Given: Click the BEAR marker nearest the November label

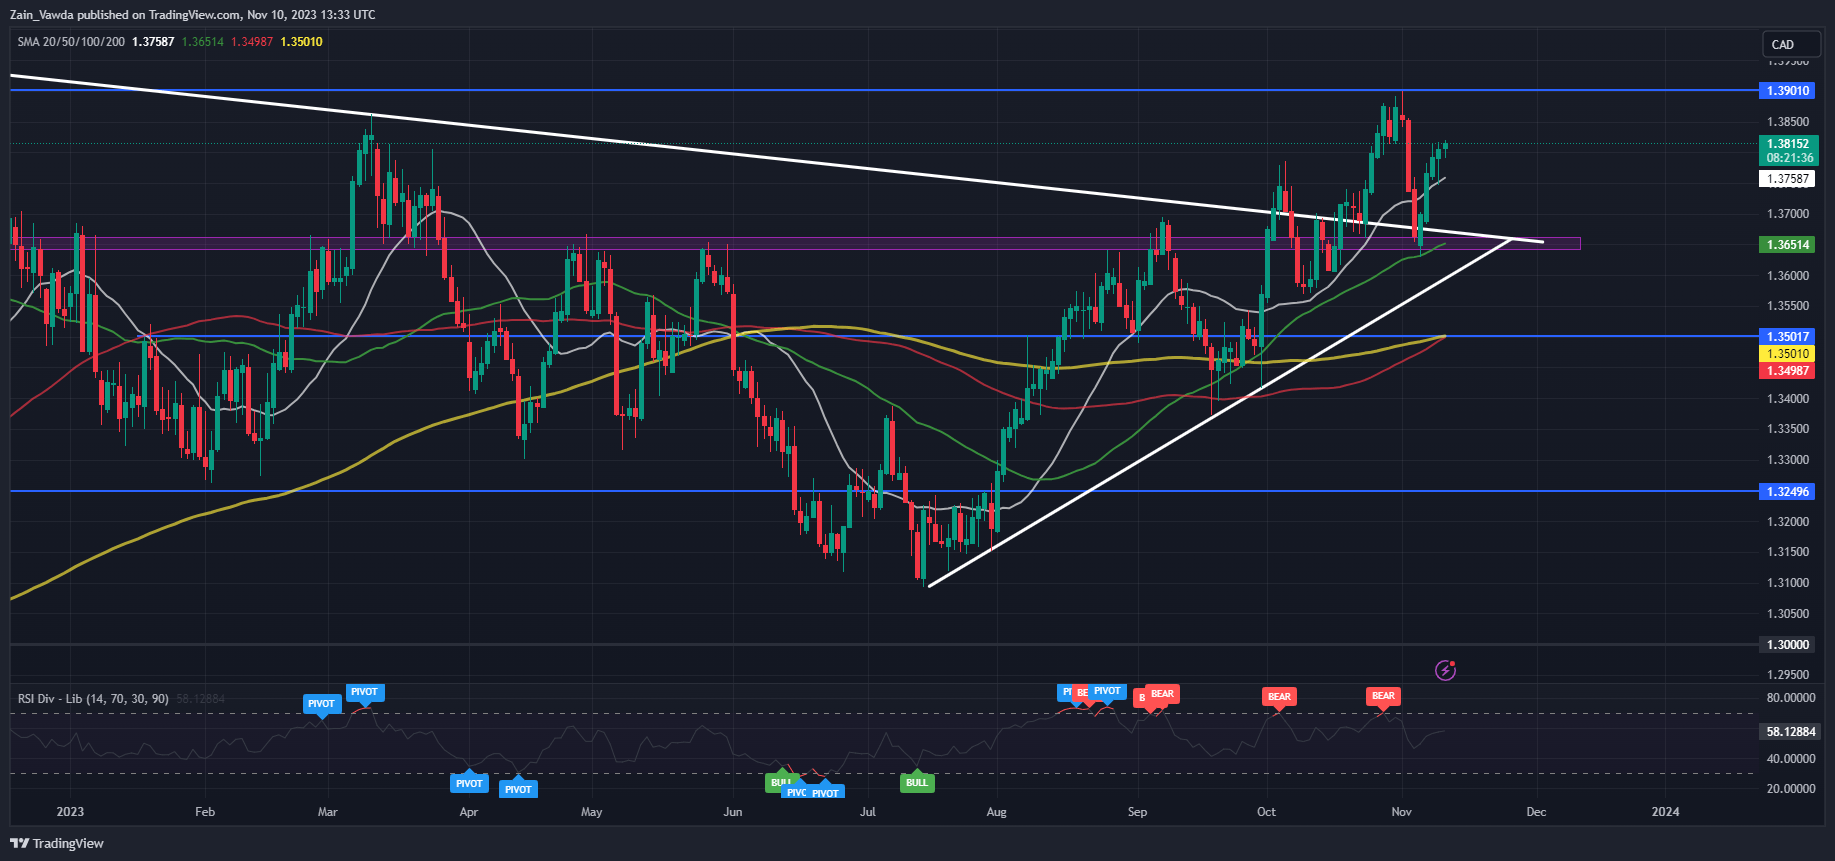Looking at the screenshot, I should [x=1383, y=696].
